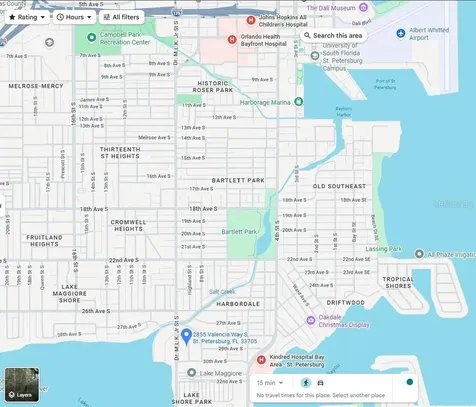Click the Lake Maggiore marker icon
The width and height of the screenshot is (476, 407).
tap(191, 373)
